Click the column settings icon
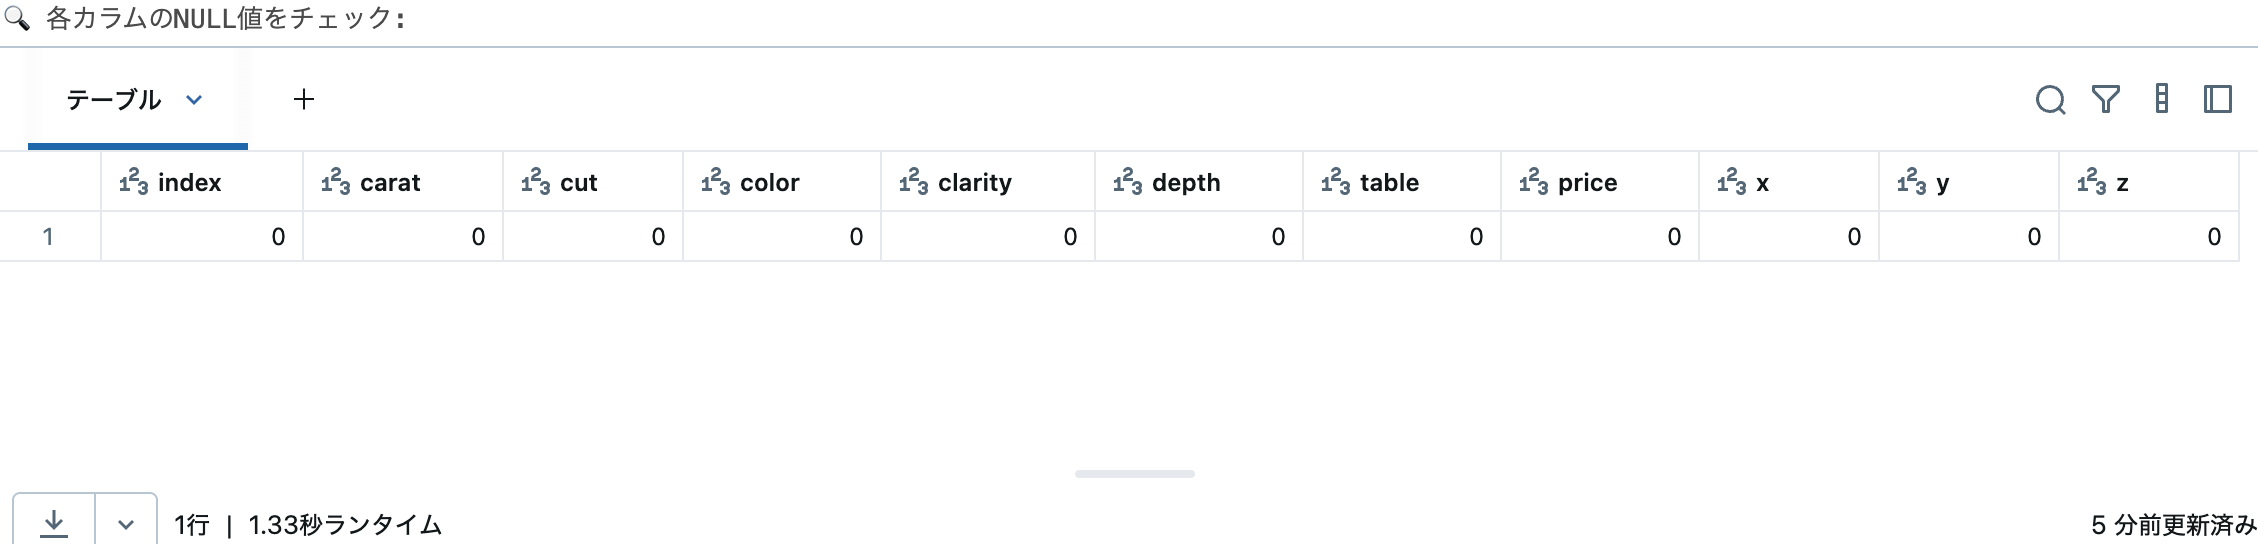The image size is (2258, 544). tap(2162, 100)
